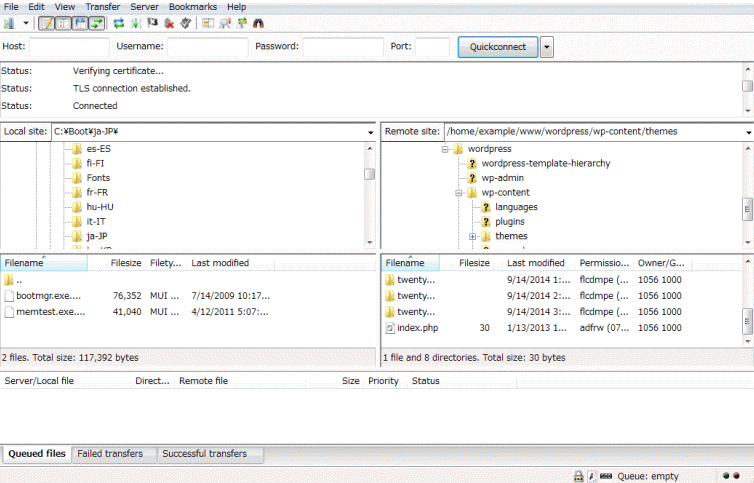Open the Transfer menu

coord(102,7)
